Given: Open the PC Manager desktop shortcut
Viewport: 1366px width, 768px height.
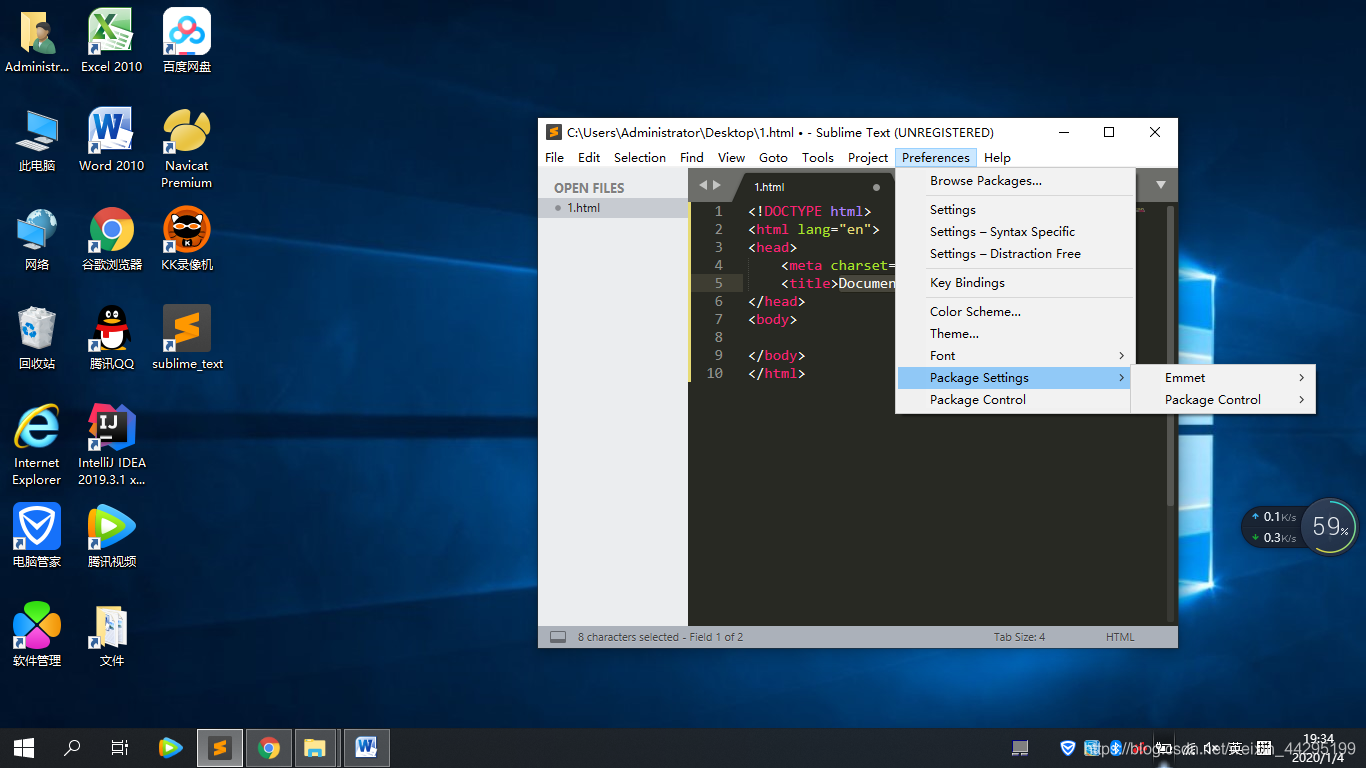Looking at the screenshot, I should [x=37, y=536].
